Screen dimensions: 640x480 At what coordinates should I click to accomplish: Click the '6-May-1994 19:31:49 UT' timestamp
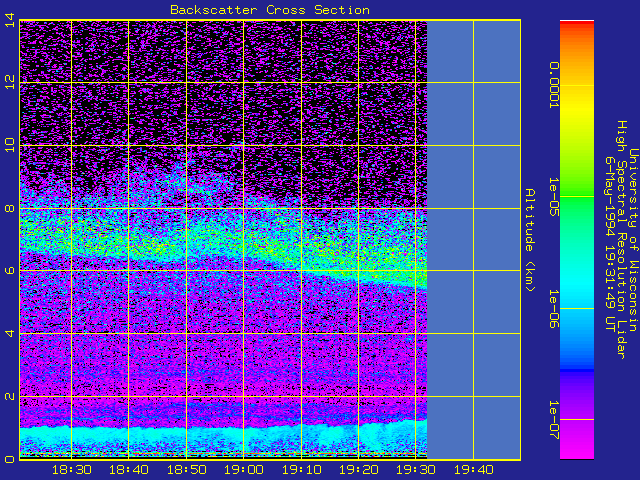point(610,244)
